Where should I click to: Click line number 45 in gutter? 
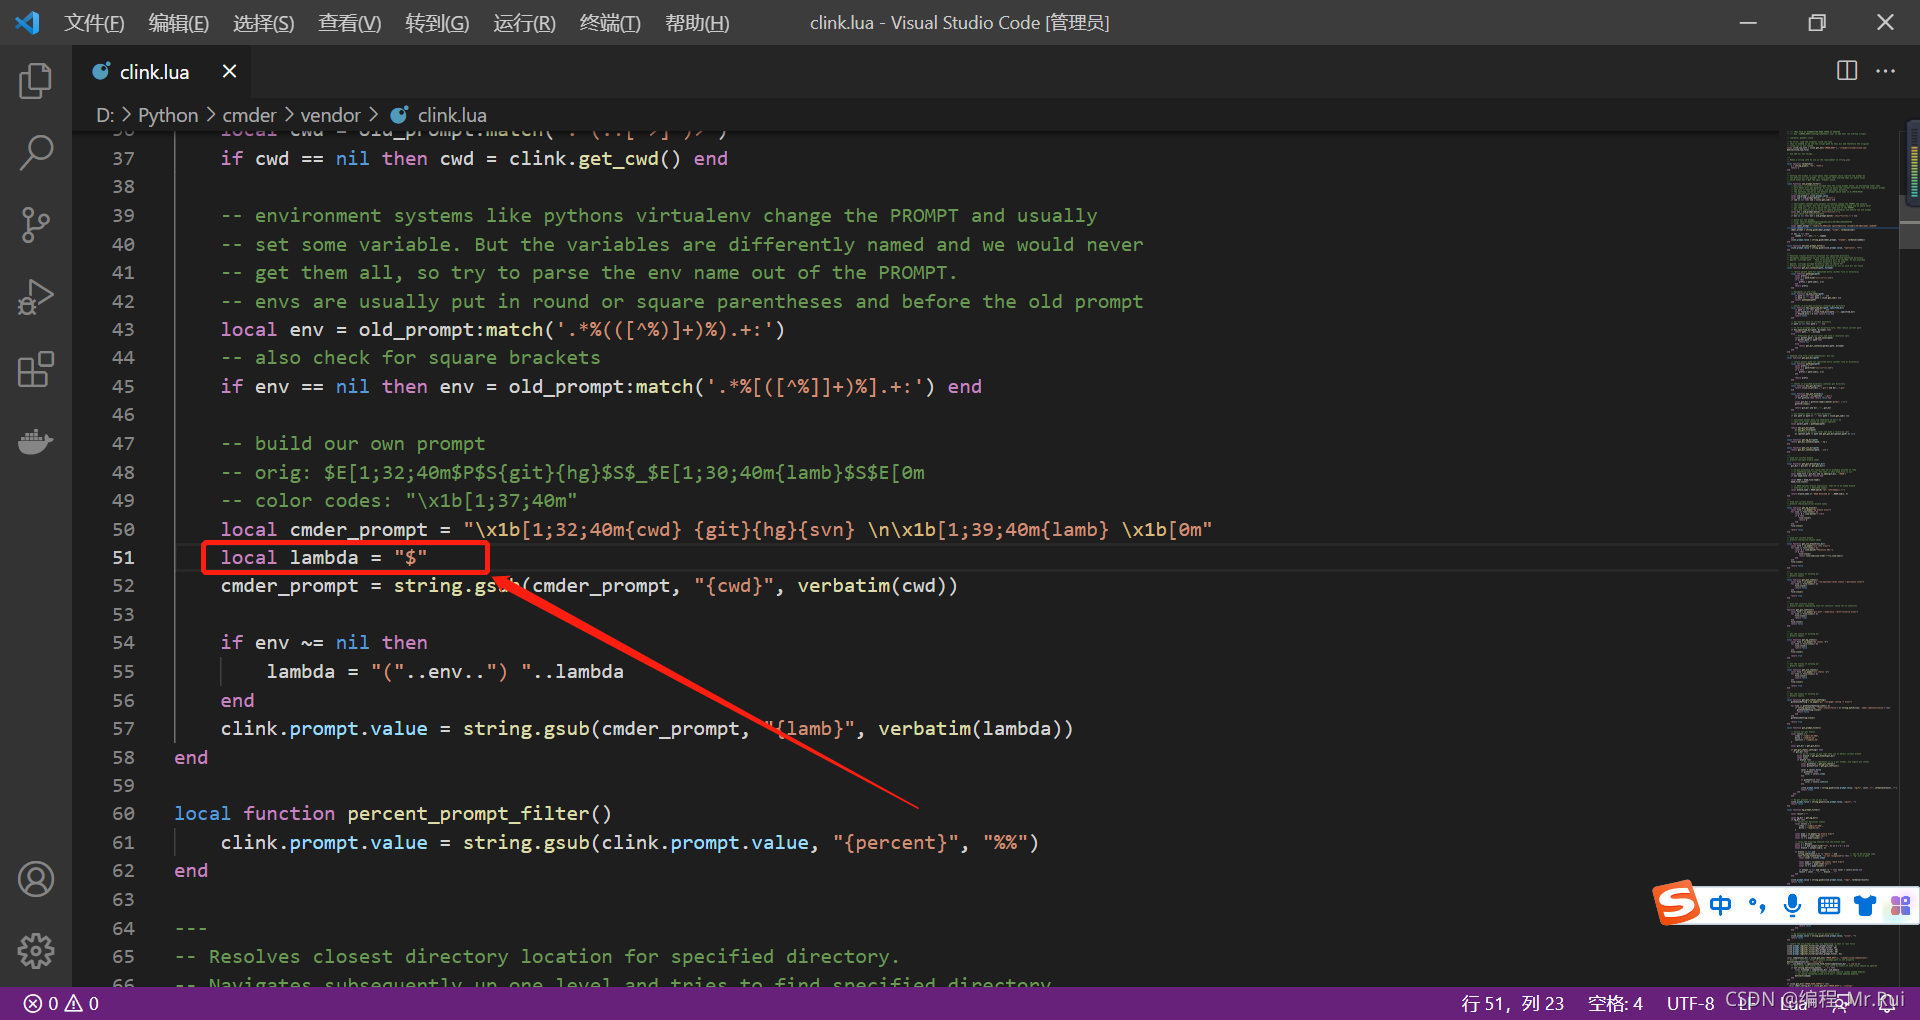[x=123, y=386]
